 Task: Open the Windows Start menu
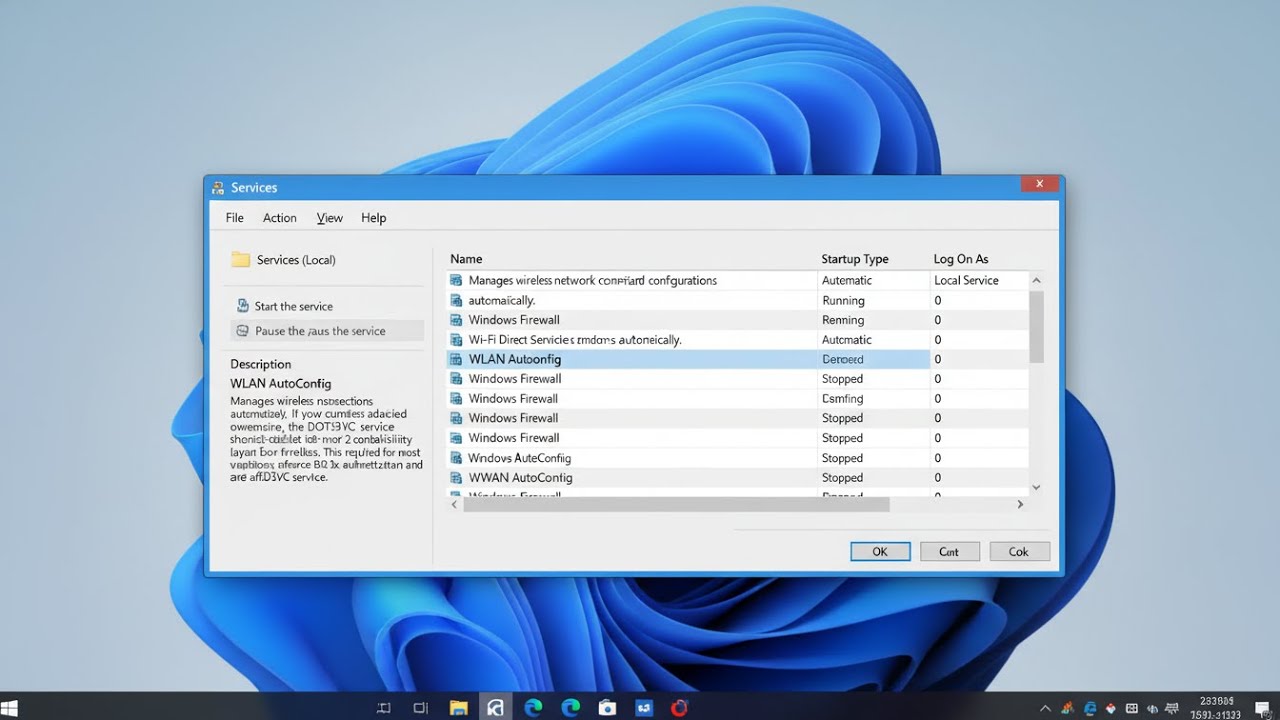pyautogui.click(x=10, y=708)
